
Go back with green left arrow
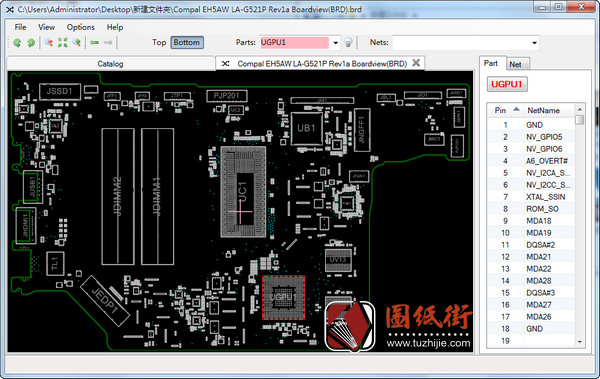pyautogui.click(x=94, y=42)
